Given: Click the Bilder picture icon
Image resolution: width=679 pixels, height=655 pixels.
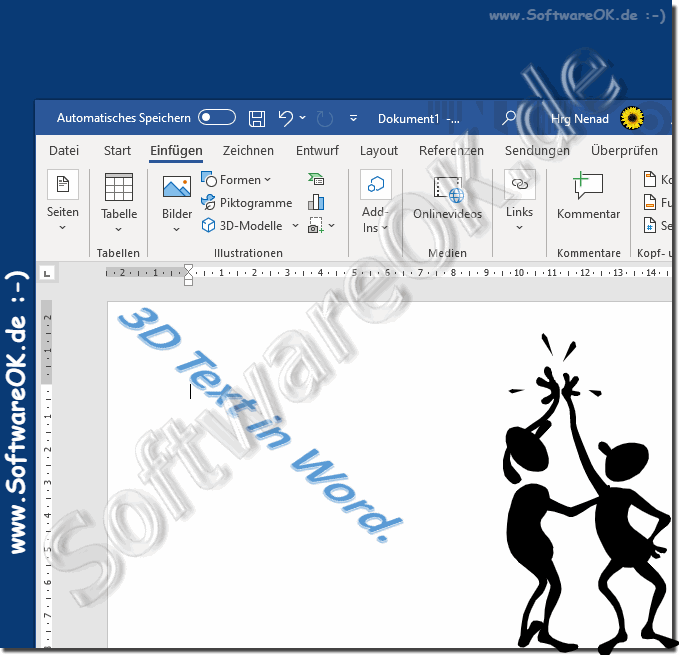Looking at the screenshot, I should pos(177,187).
